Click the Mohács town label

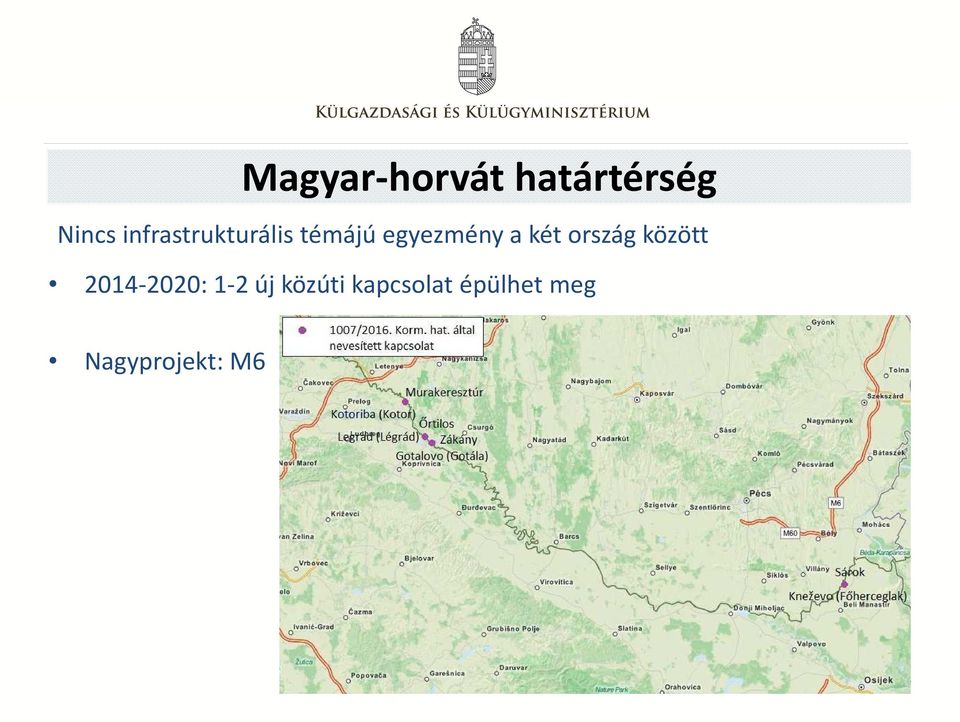[876, 525]
